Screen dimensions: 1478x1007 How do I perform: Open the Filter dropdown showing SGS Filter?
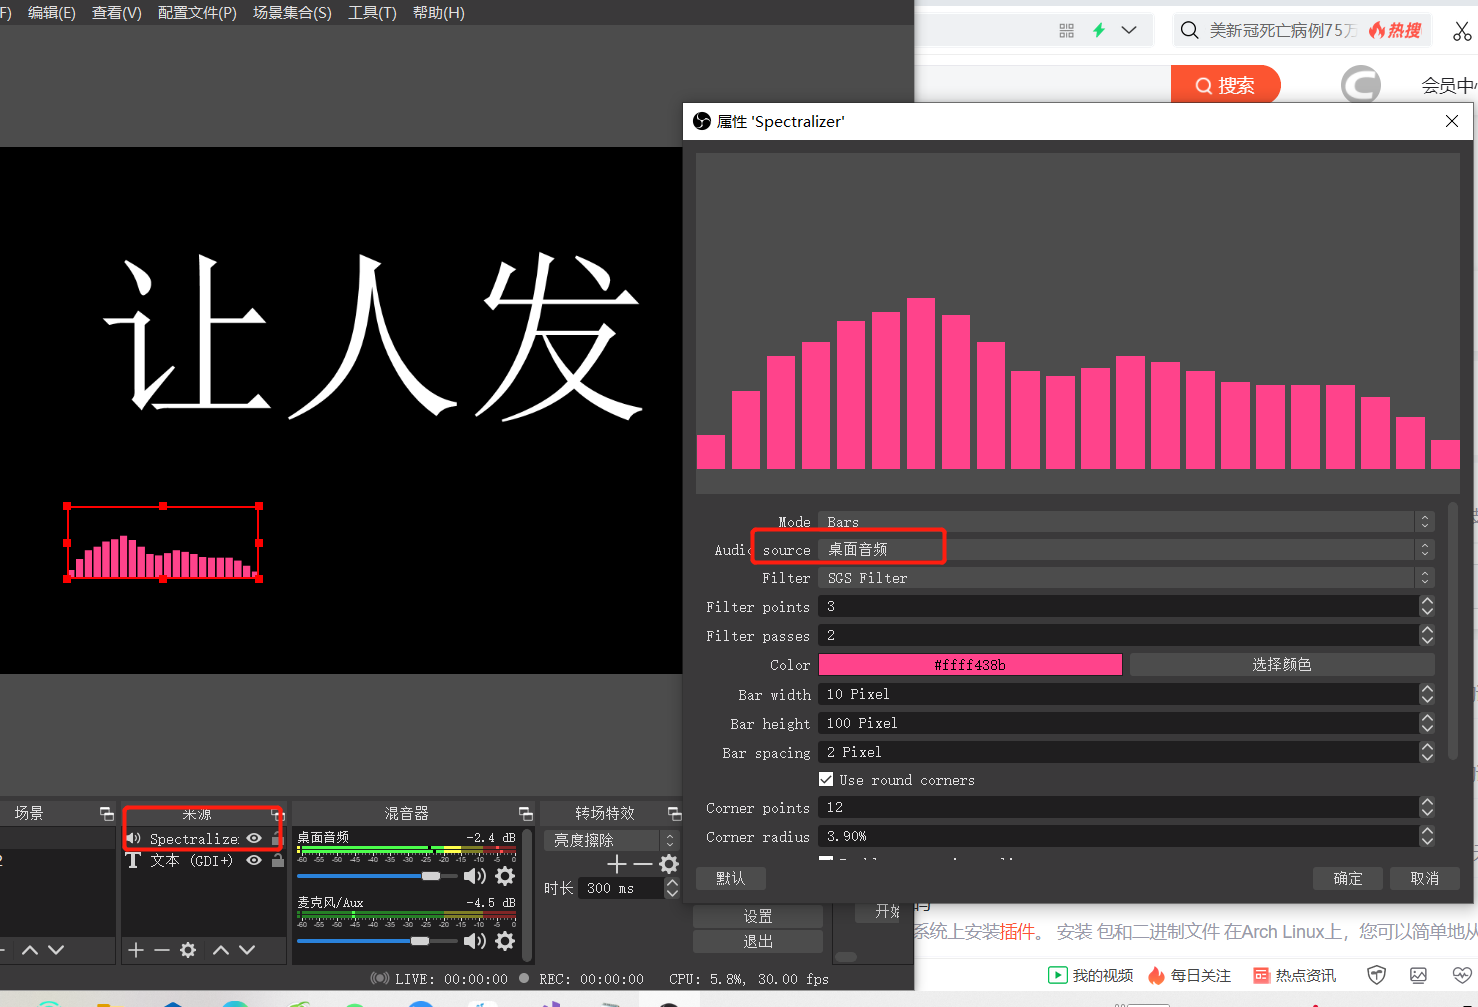coord(1126,578)
